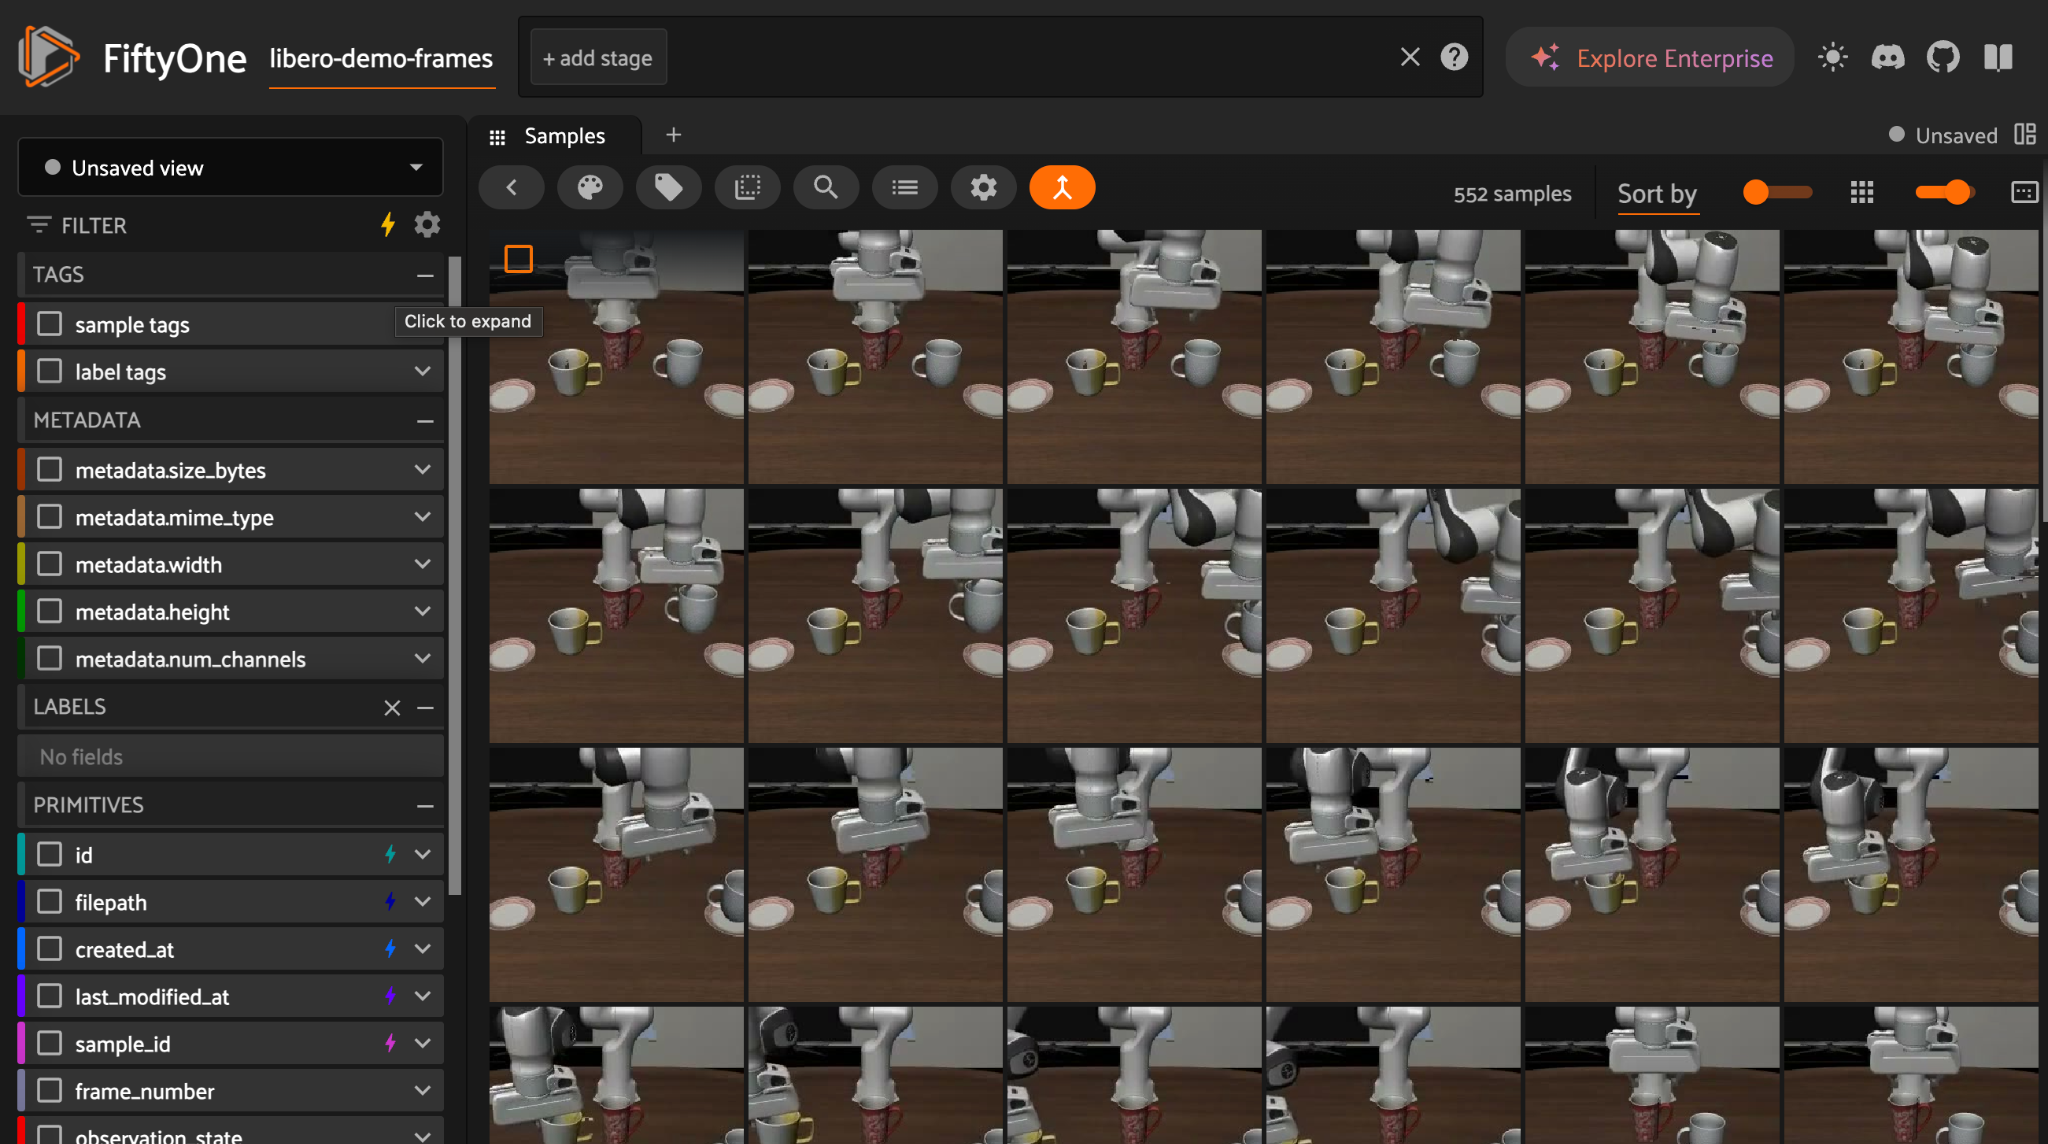2048x1144 pixels.
Task: Click the patches view icon
Action: [747, 187]
